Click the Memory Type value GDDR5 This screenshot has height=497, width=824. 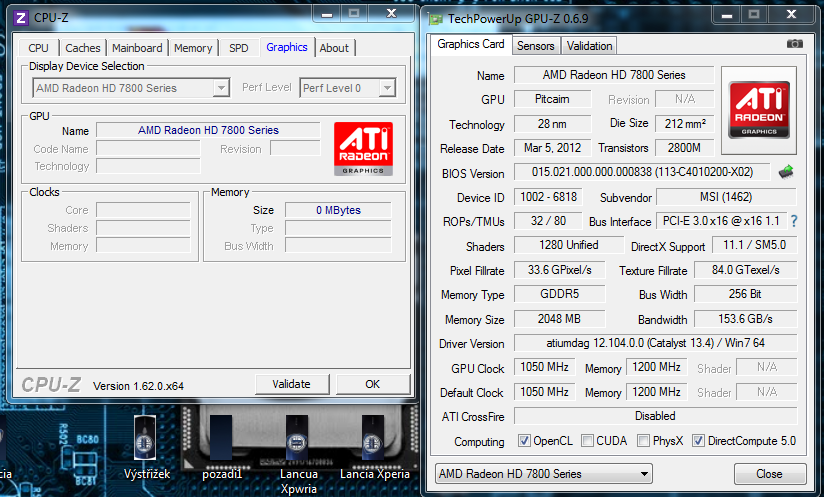point(559,294)
